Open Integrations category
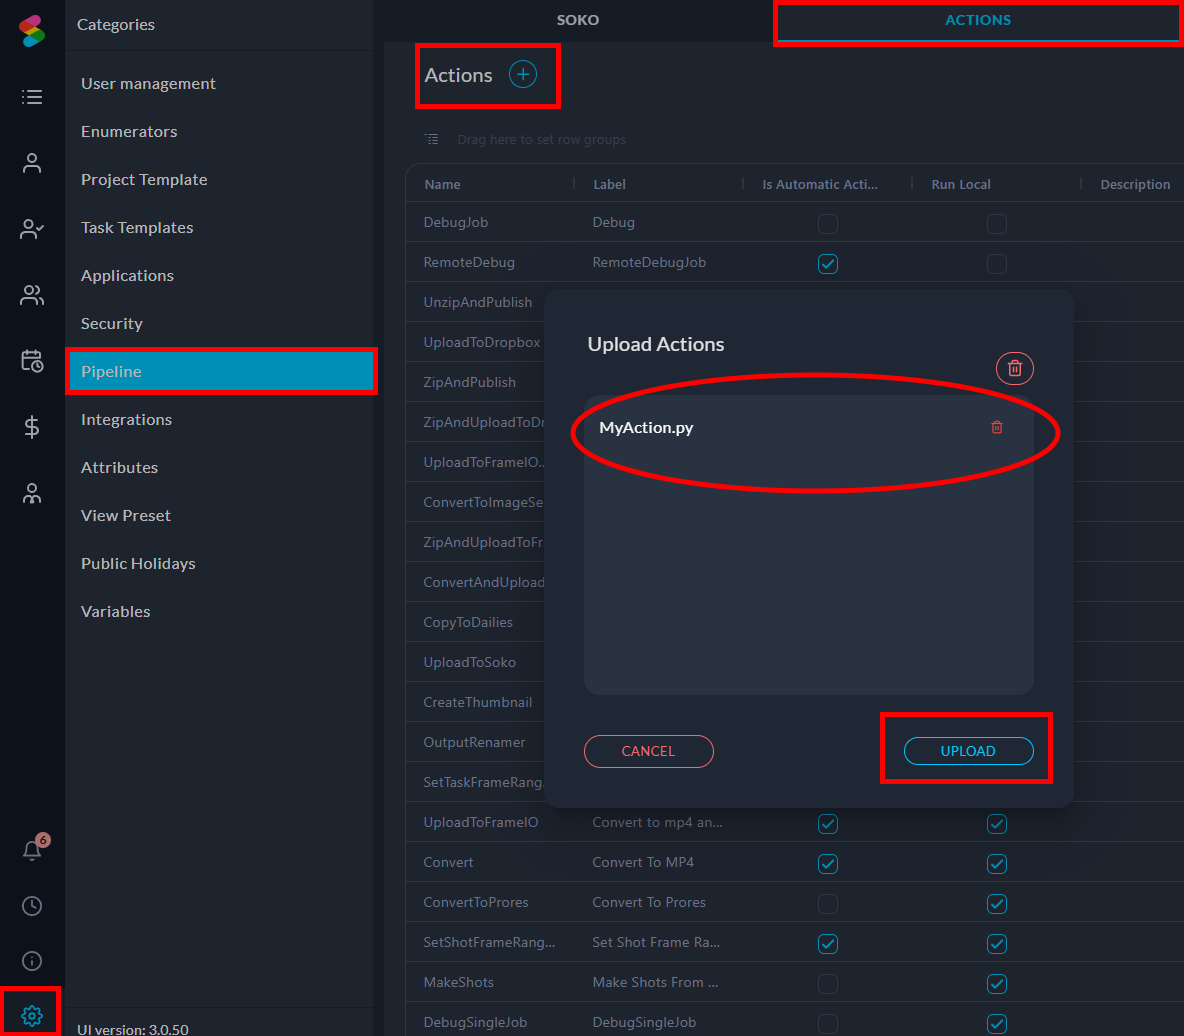The height and width of the screenshot is (1036, 1184). point(126,419)
